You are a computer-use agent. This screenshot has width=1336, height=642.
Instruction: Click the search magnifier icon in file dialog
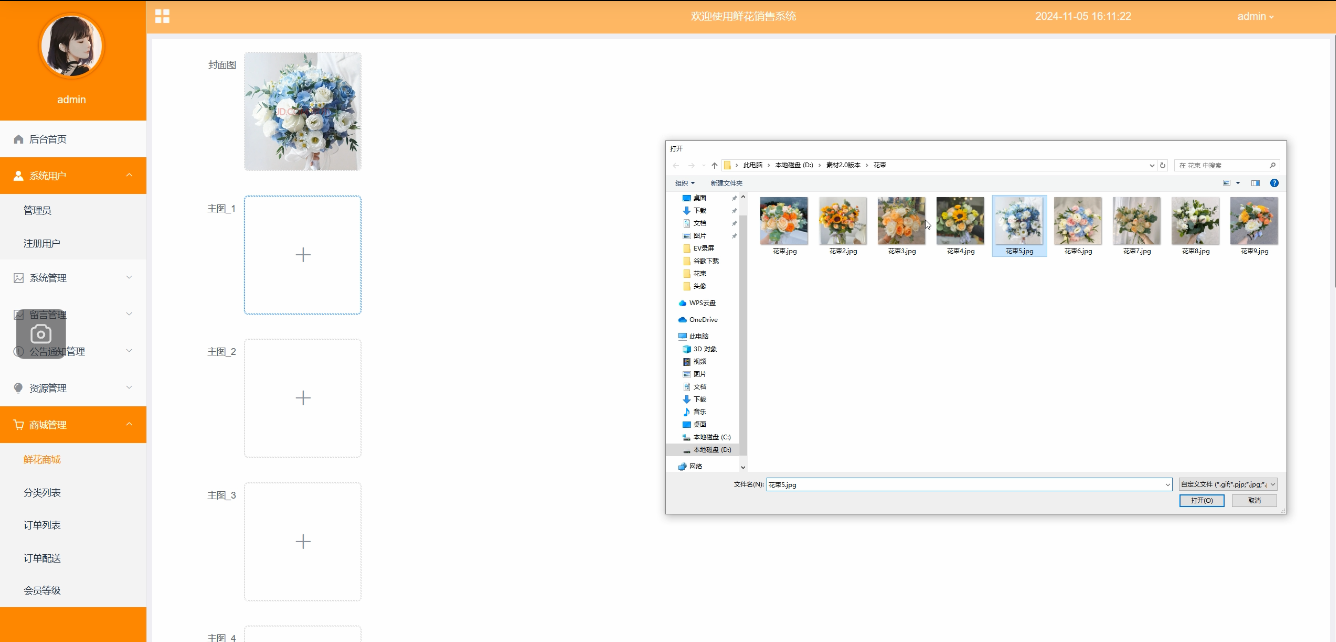coord(1272,165)
